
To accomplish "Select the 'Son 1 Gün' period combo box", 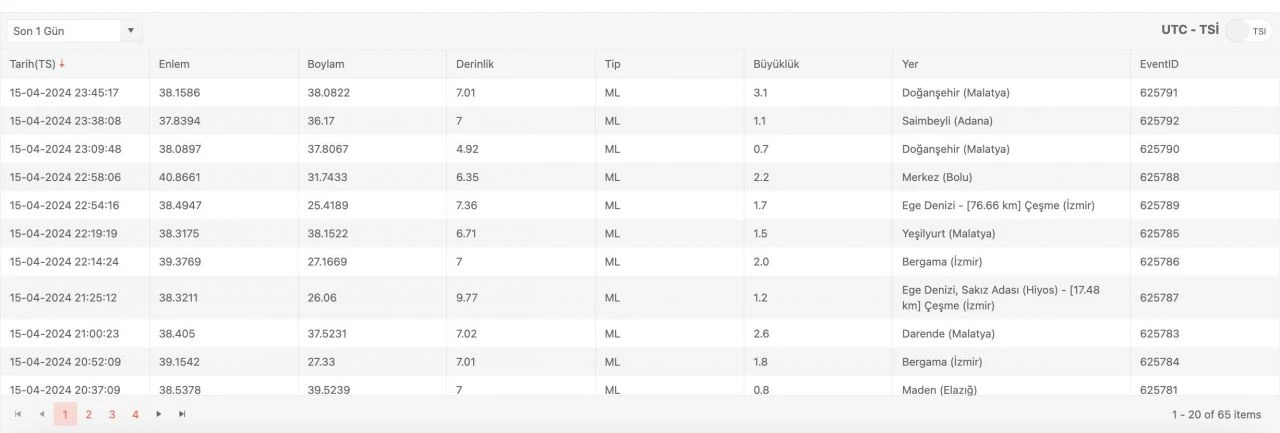I will [x=65, y=31].
